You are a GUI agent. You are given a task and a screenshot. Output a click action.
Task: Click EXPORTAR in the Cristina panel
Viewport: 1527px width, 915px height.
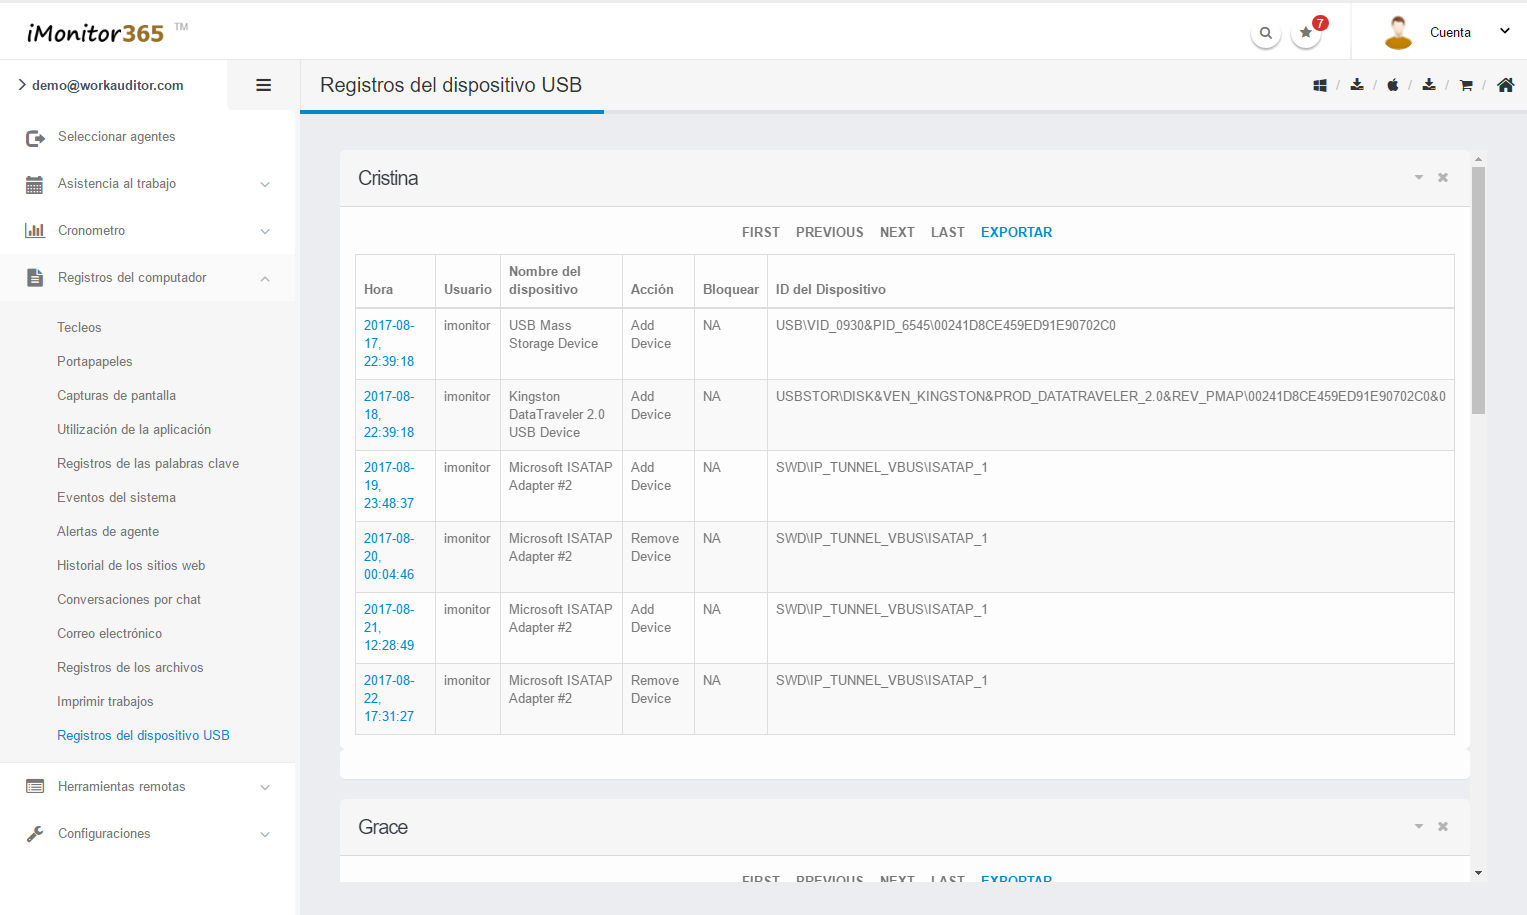tap(1016, 232)
